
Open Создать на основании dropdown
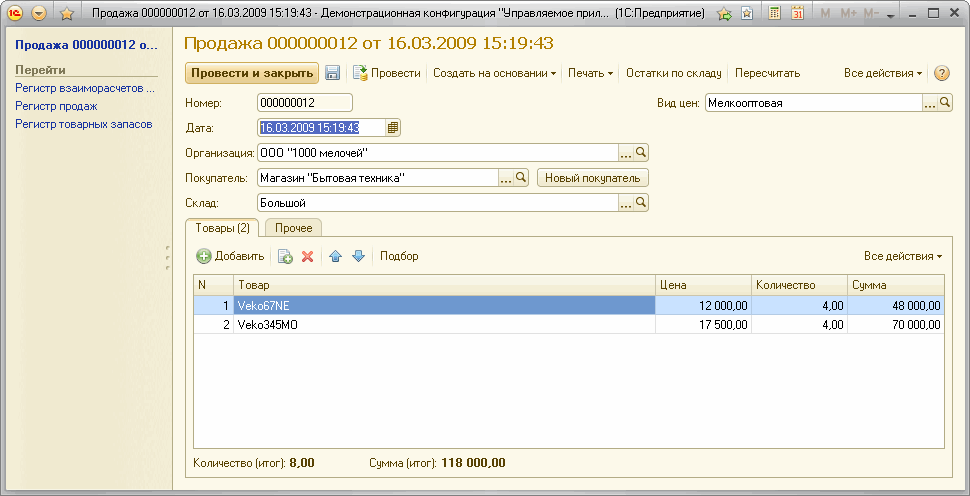tap(494, 73)
